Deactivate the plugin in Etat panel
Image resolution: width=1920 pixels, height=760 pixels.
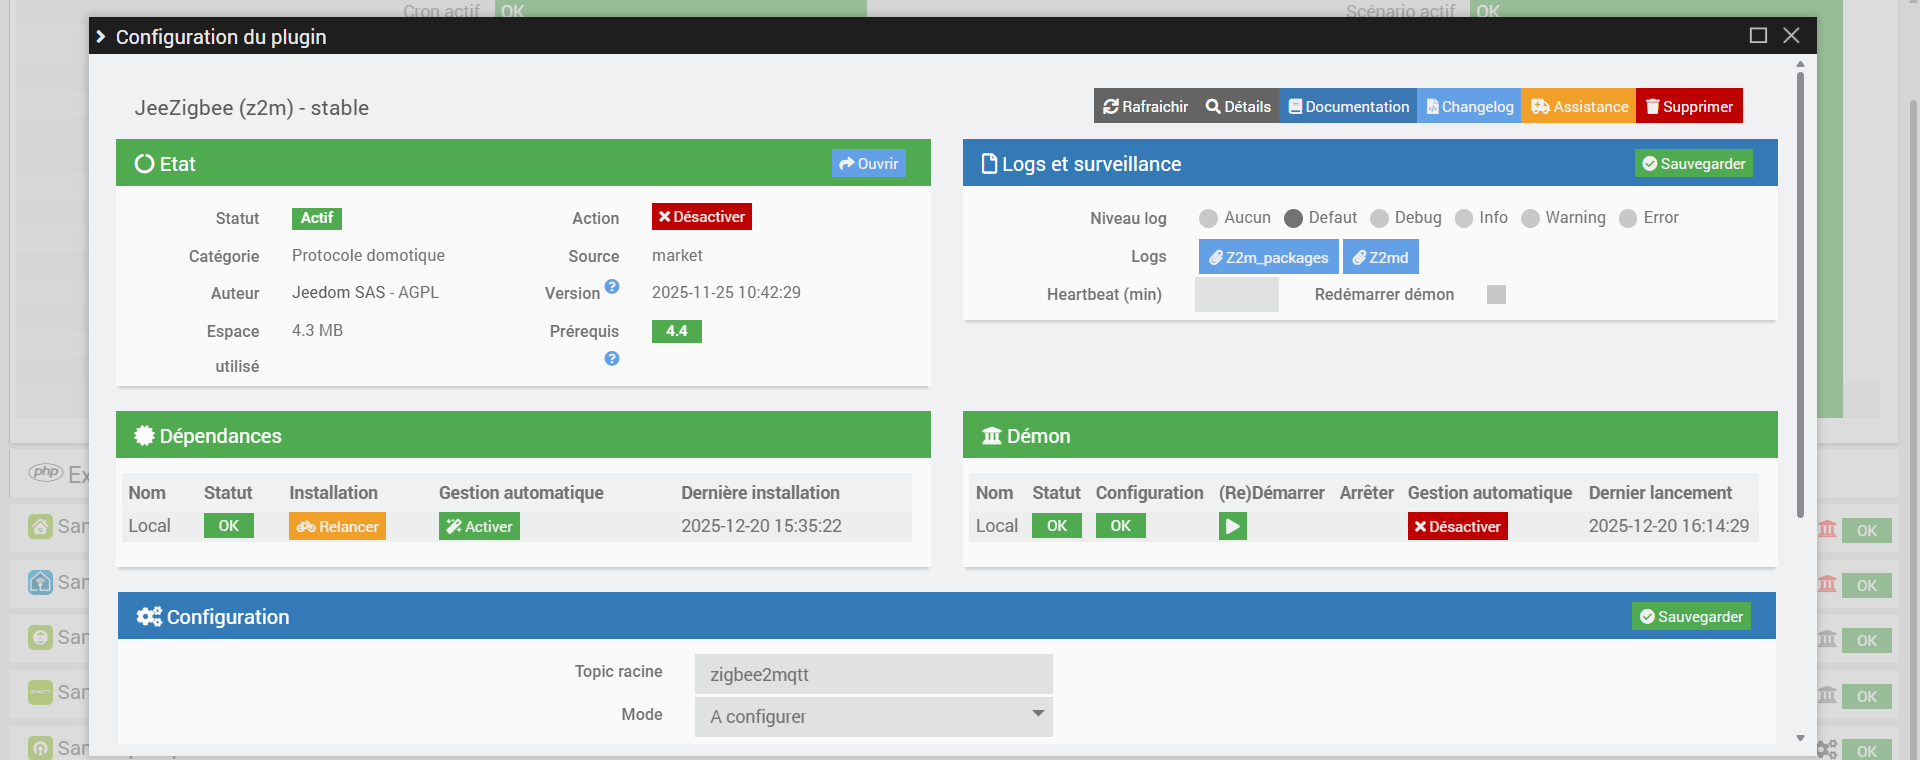coord(701,217)
